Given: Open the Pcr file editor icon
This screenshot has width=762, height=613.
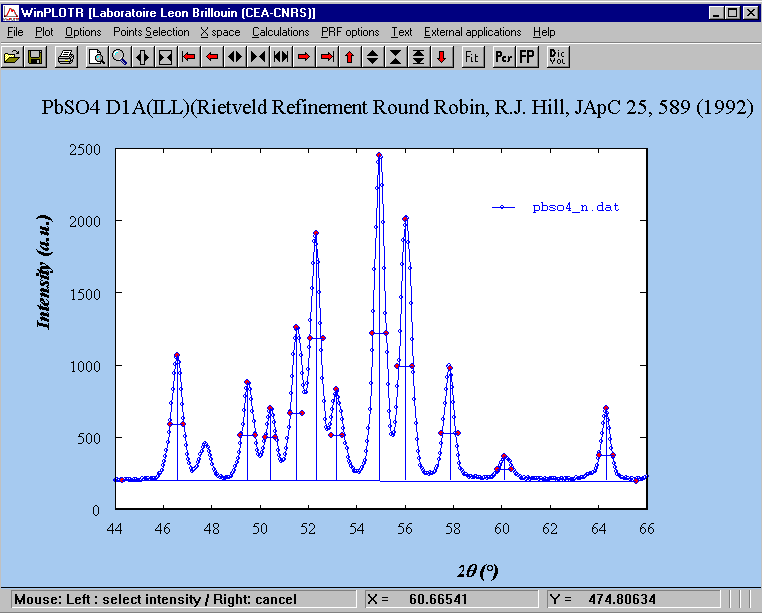Looking at the screenshot, I should click(503, 57).
